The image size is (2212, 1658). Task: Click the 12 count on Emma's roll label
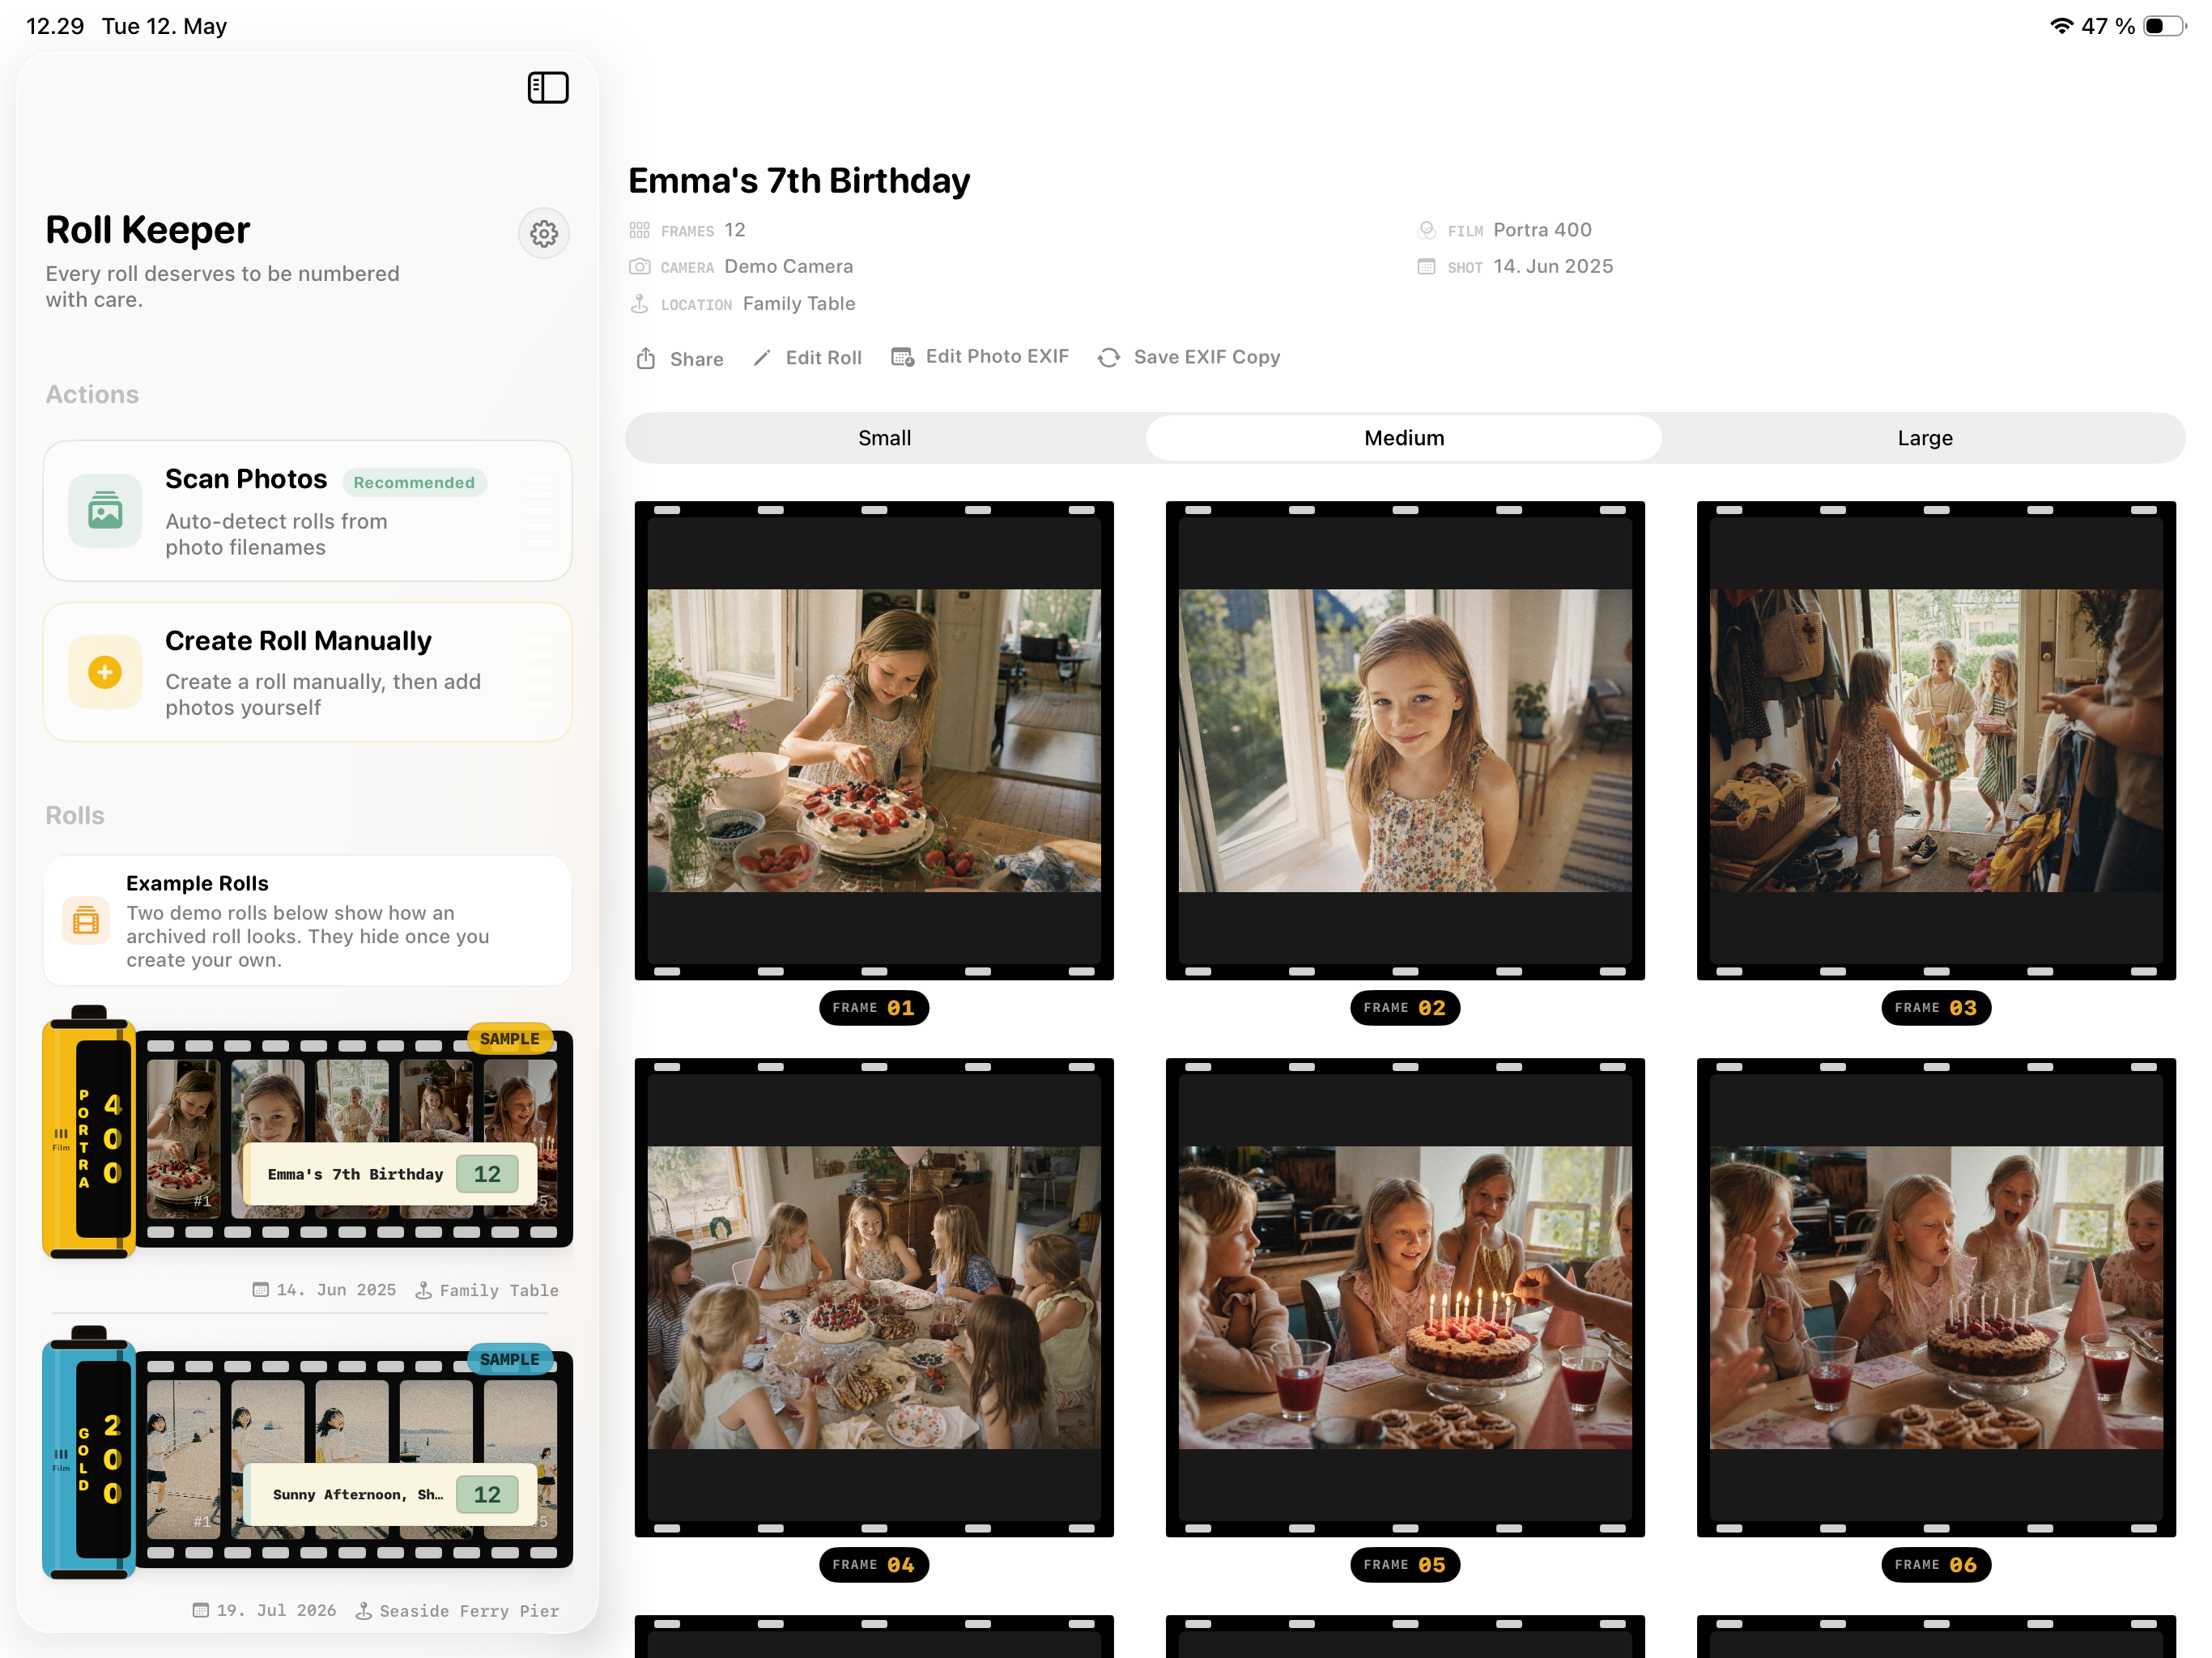point(487,1174)
